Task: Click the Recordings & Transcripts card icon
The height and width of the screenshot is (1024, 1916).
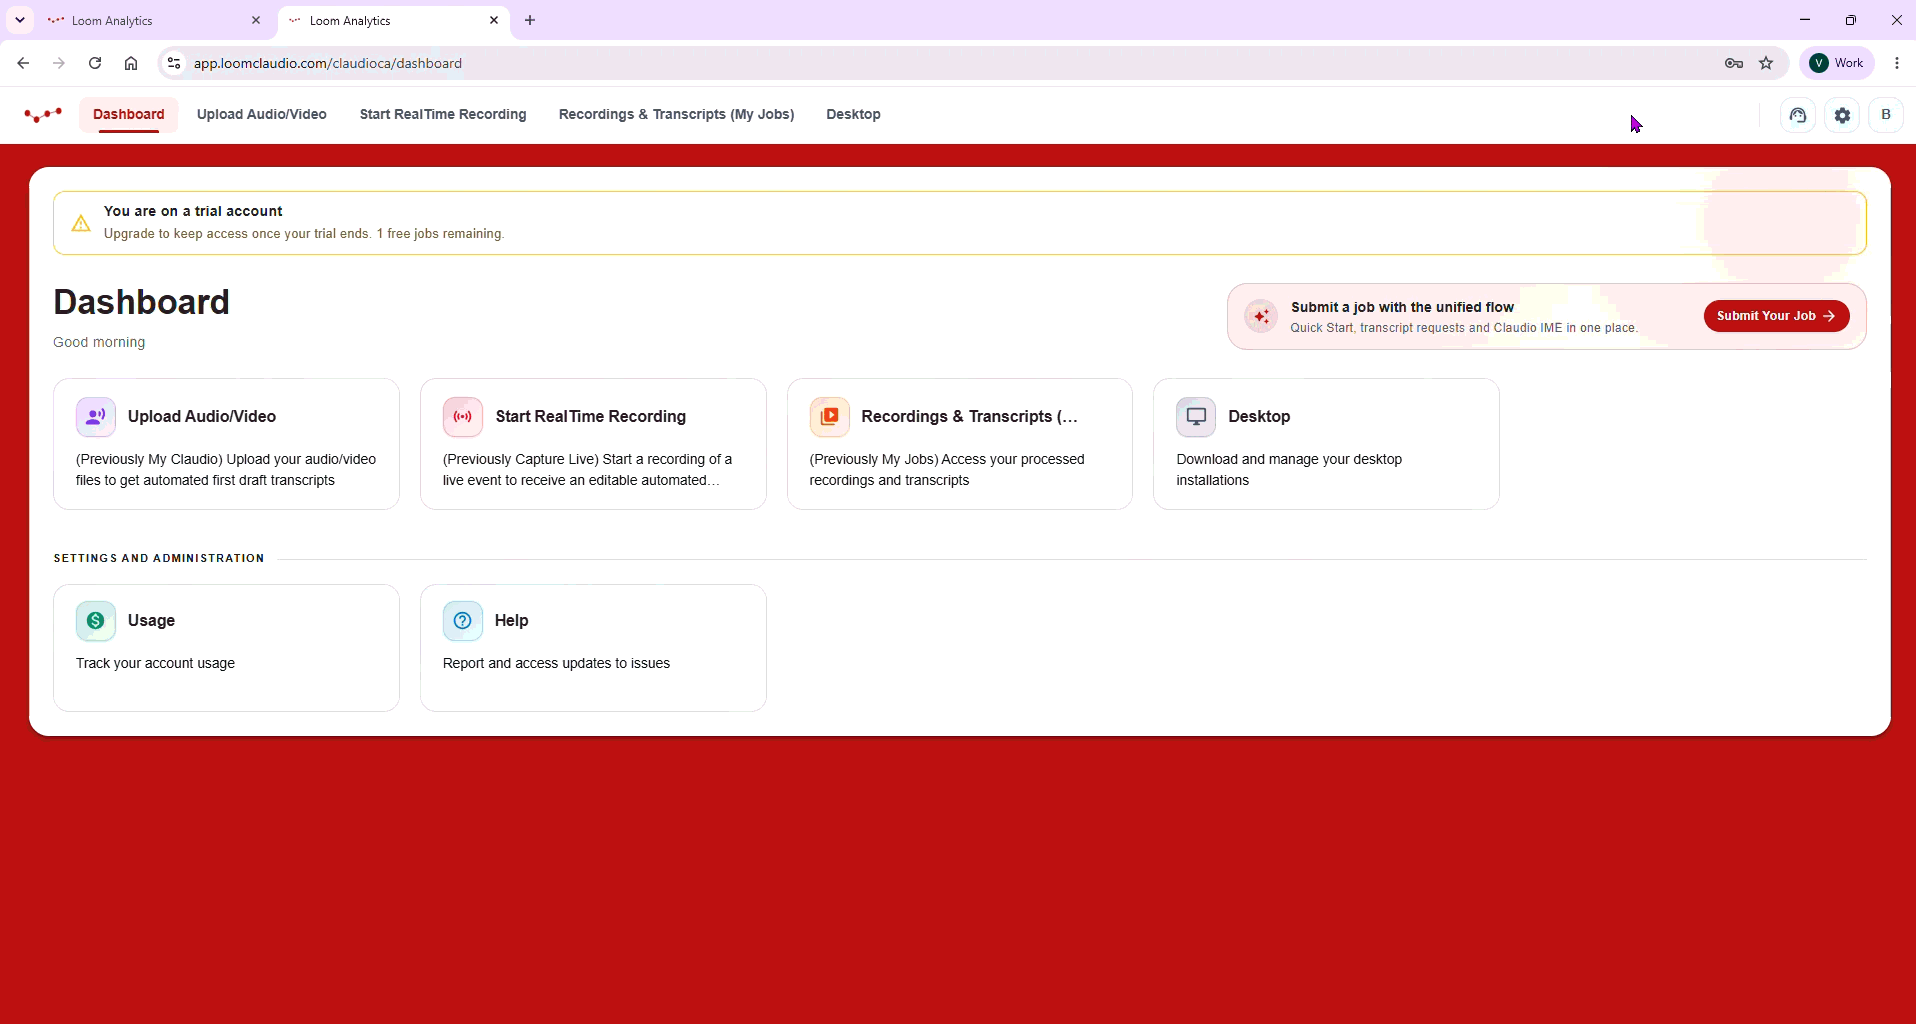Action: click(830, 417)
